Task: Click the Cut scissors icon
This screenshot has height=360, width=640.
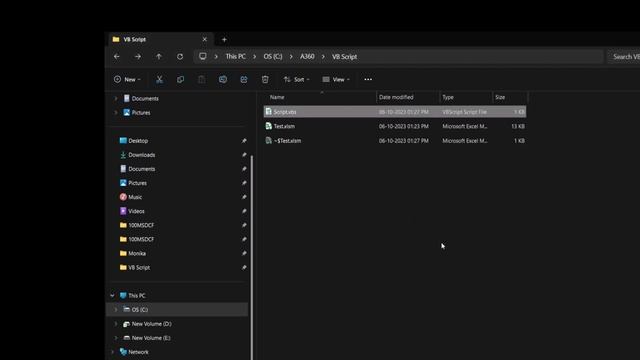Action: (160, 80)
